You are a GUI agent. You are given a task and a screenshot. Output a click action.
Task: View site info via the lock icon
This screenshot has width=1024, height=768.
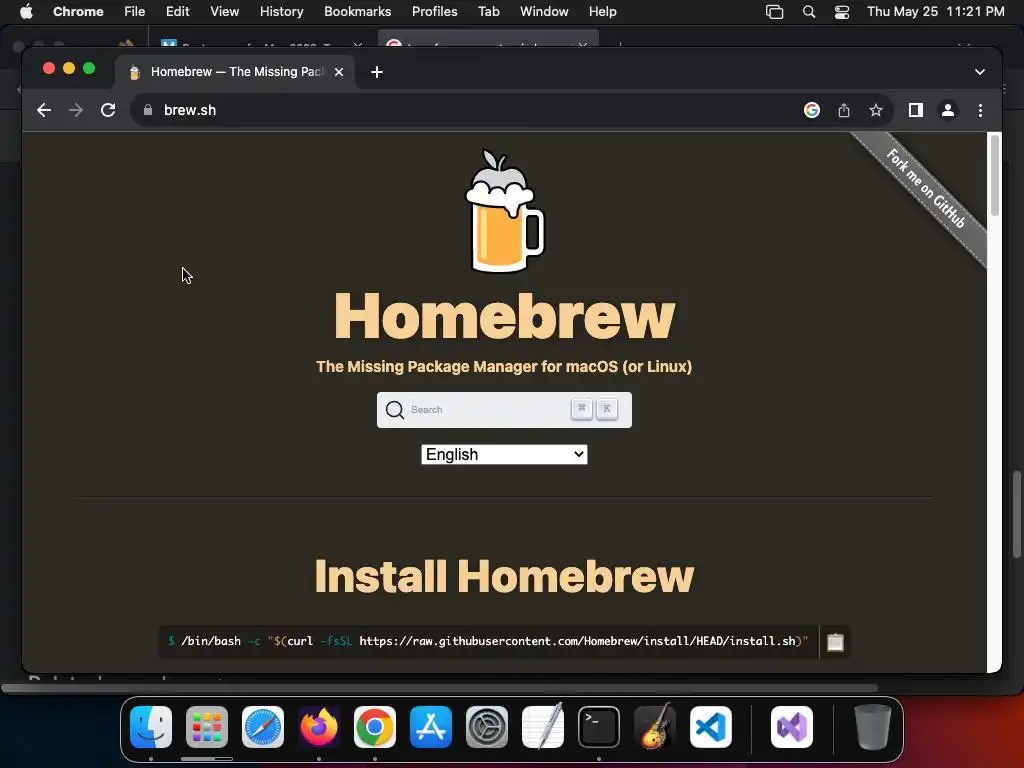tap(148, 110)
